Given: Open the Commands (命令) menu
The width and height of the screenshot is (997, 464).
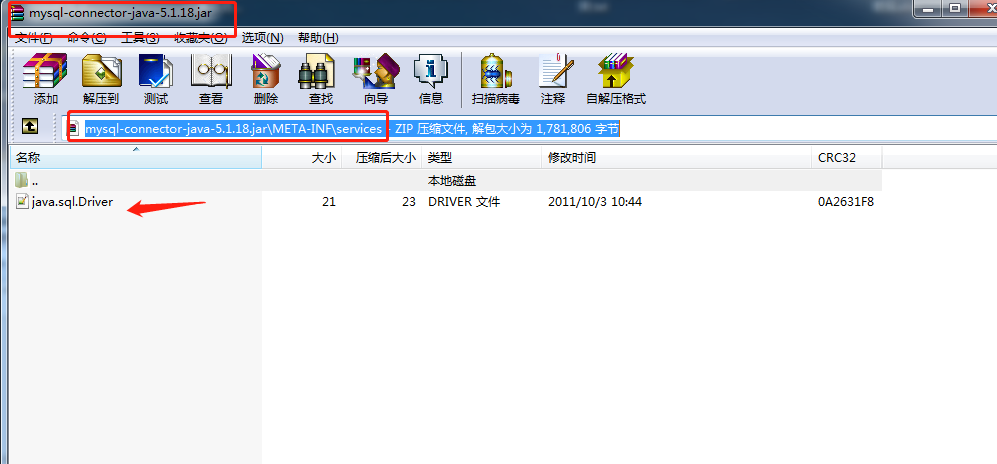Looking at the screenshot, I should click(x=86, y=38).
